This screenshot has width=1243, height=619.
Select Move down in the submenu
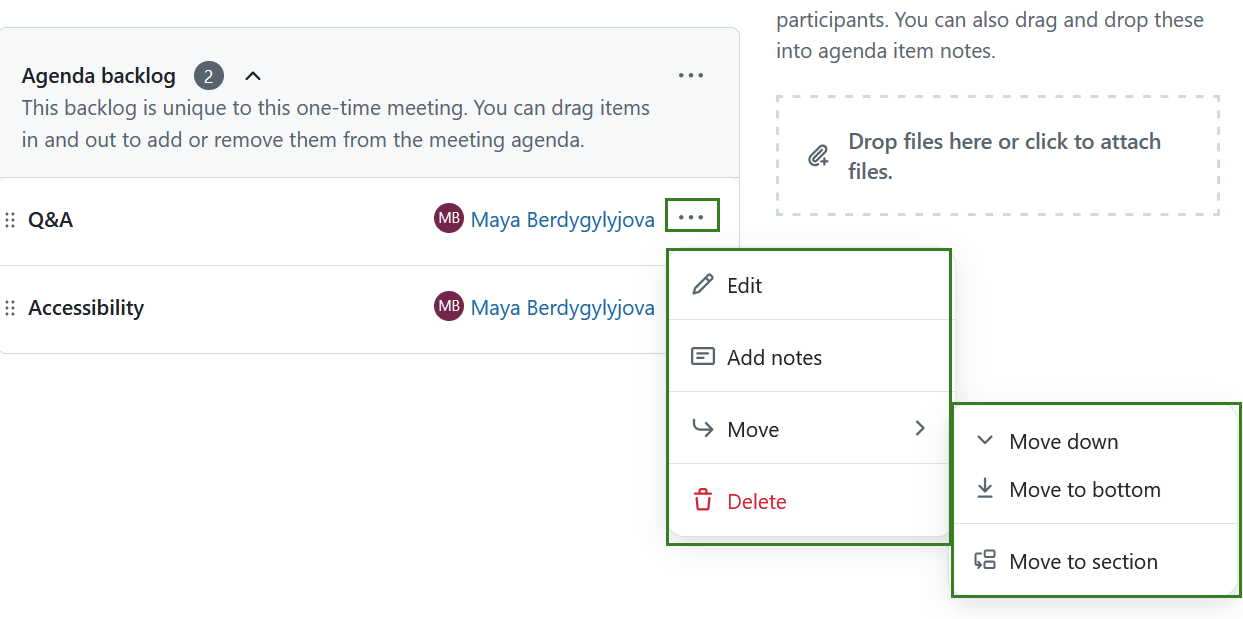point(1065,440)
